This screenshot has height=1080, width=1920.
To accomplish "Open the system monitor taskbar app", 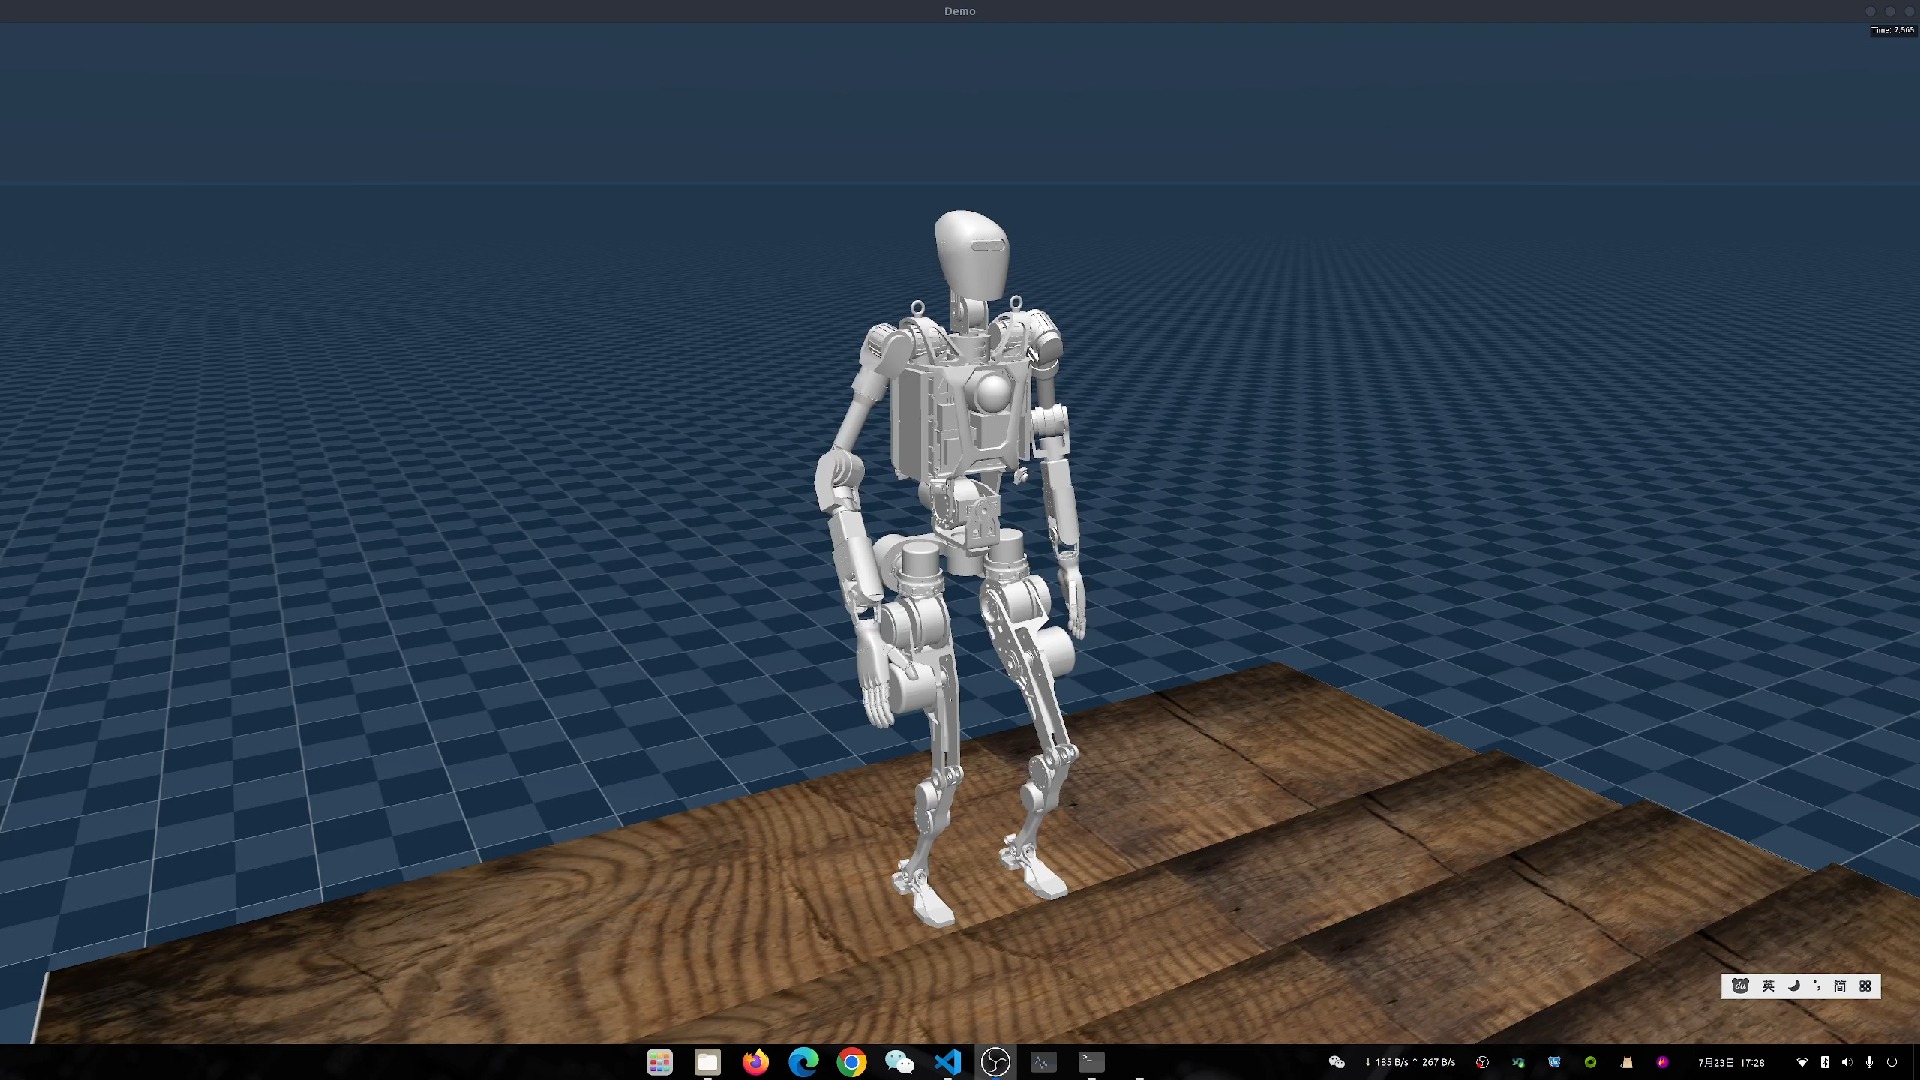I will [1044, 1062].
